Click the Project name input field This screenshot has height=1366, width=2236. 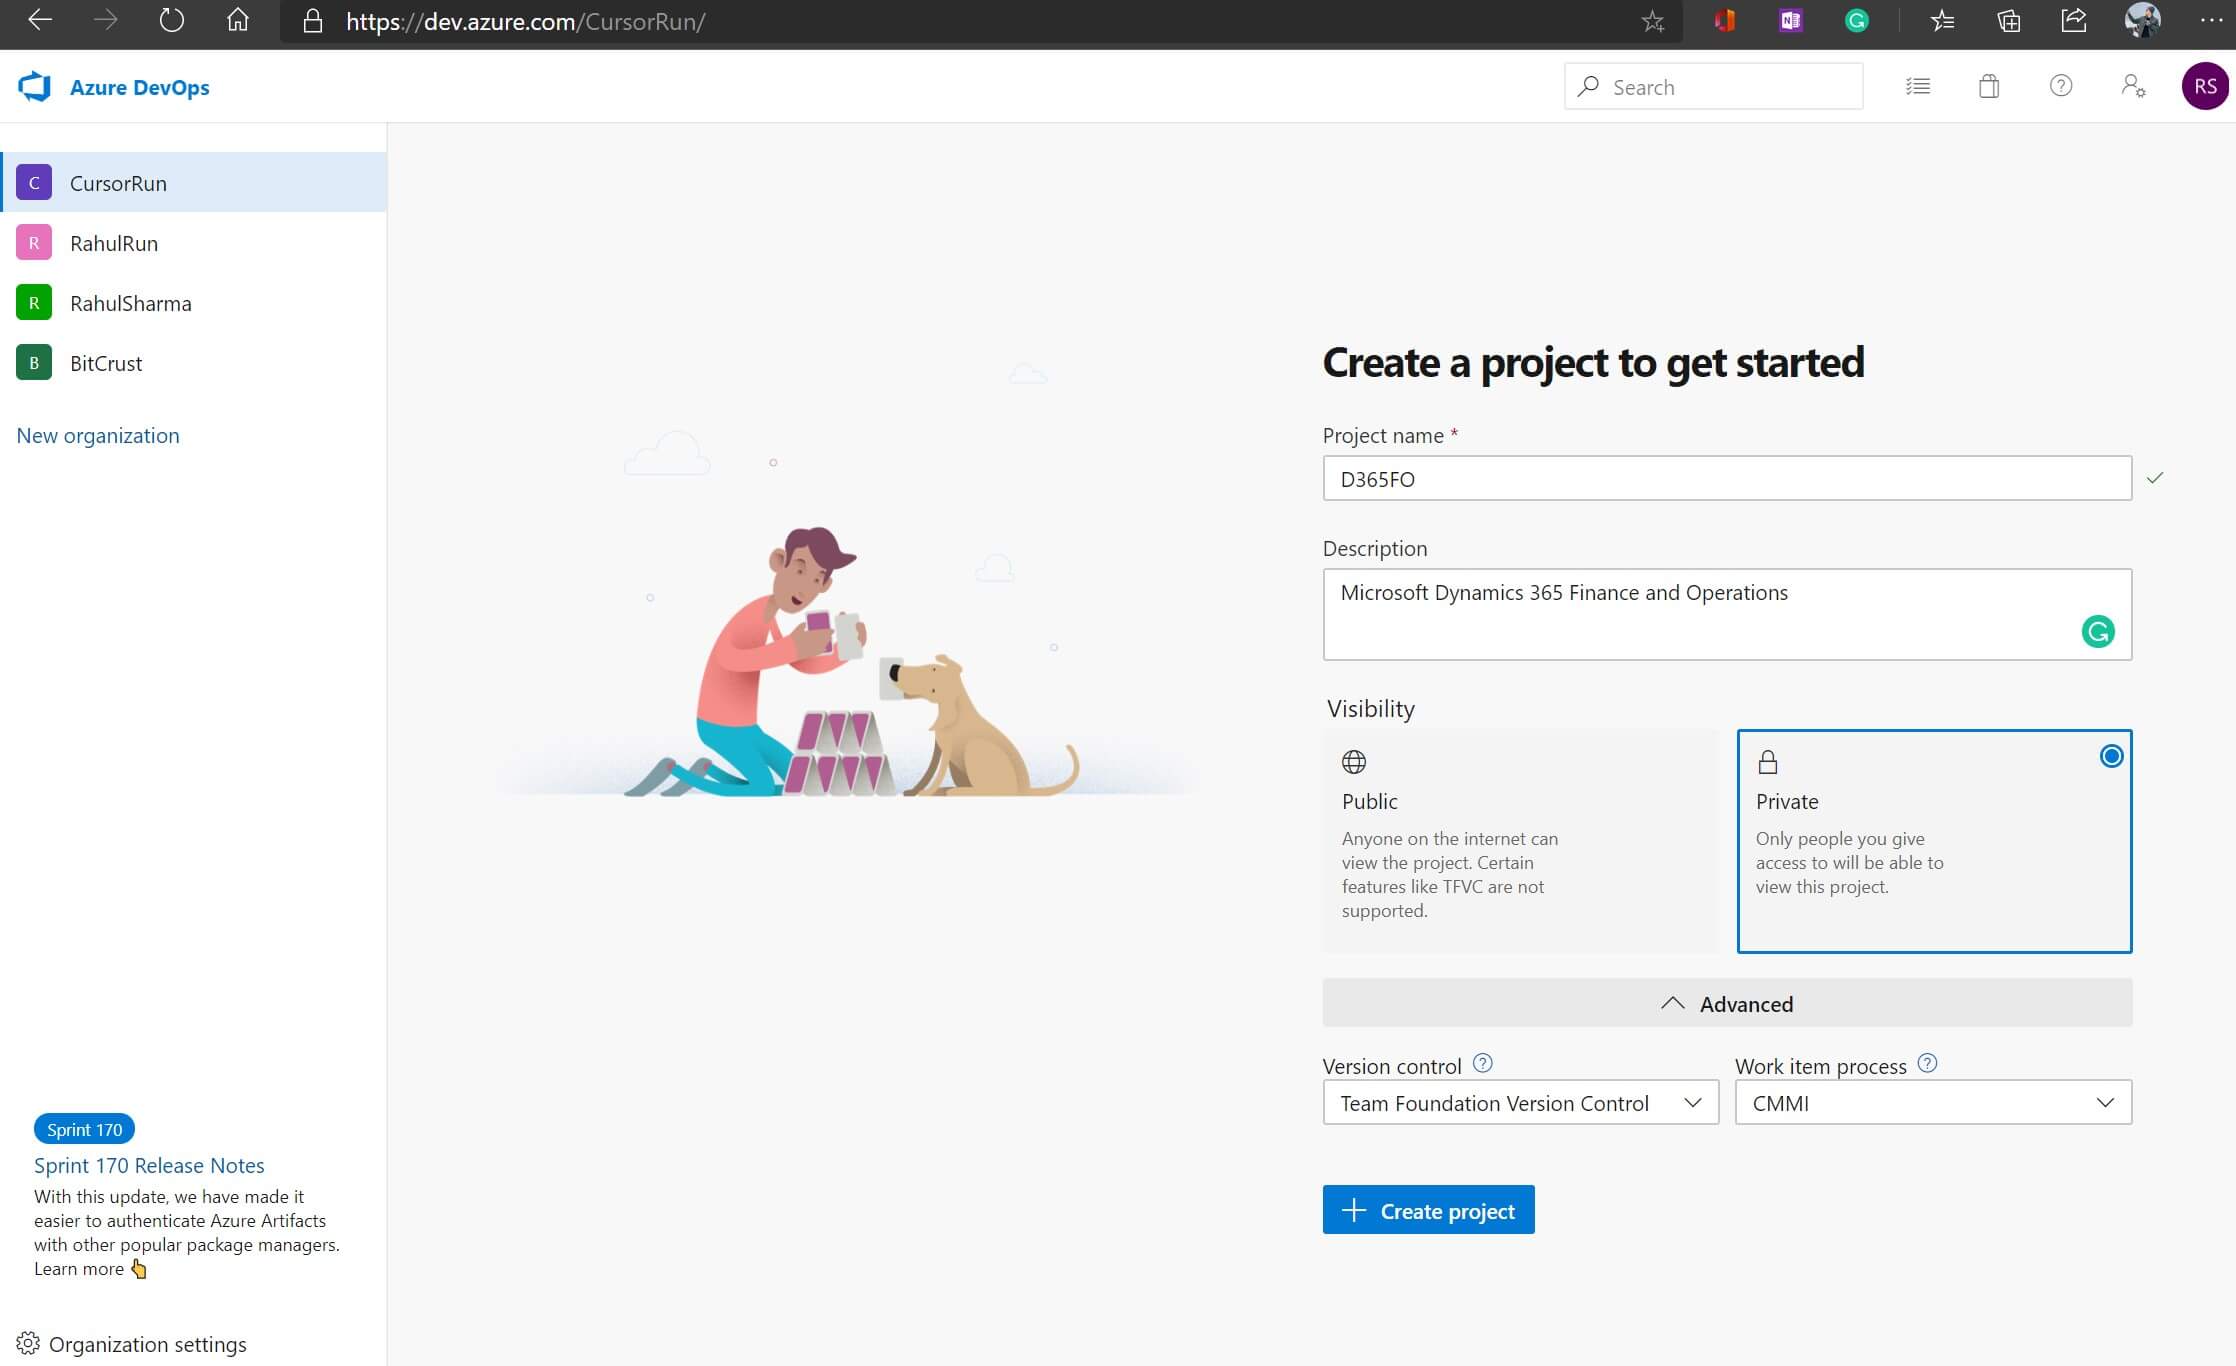pyautogui.click(x=1726, y=479)
